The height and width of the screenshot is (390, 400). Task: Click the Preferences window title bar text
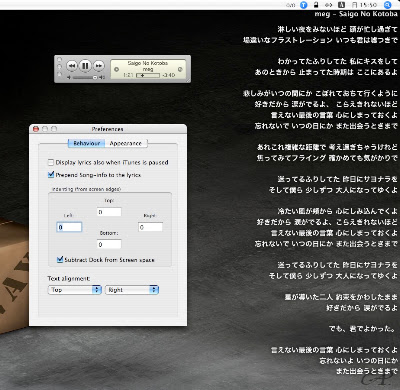pos(107,129)
